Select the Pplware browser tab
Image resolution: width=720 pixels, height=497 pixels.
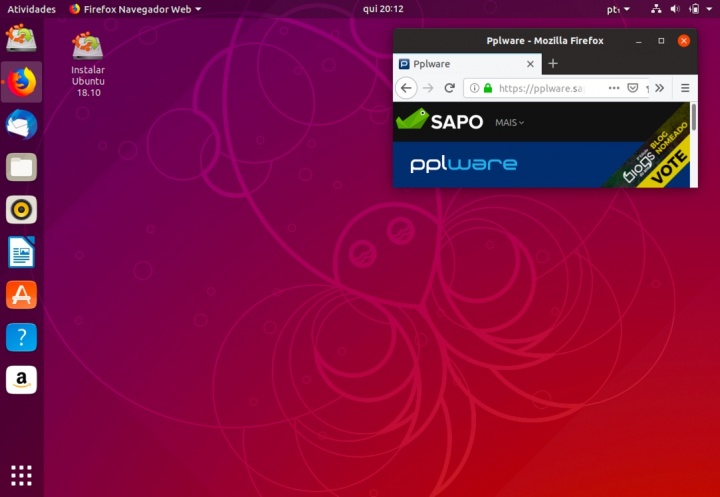click(x=460, y=63)
